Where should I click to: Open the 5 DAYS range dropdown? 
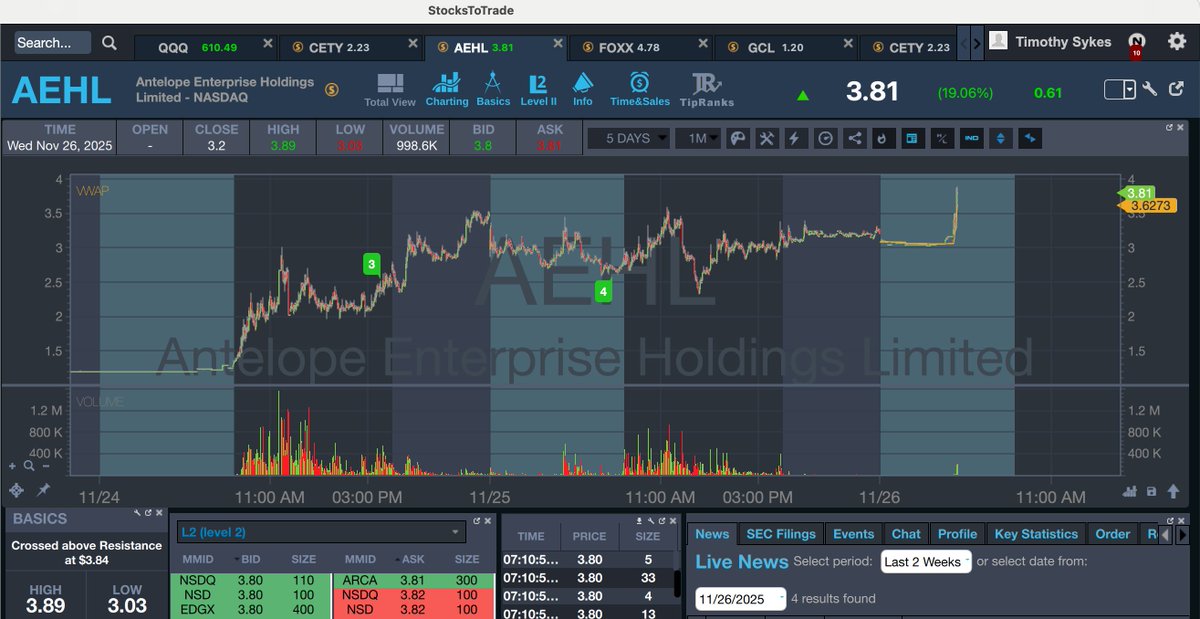[628, 138]
